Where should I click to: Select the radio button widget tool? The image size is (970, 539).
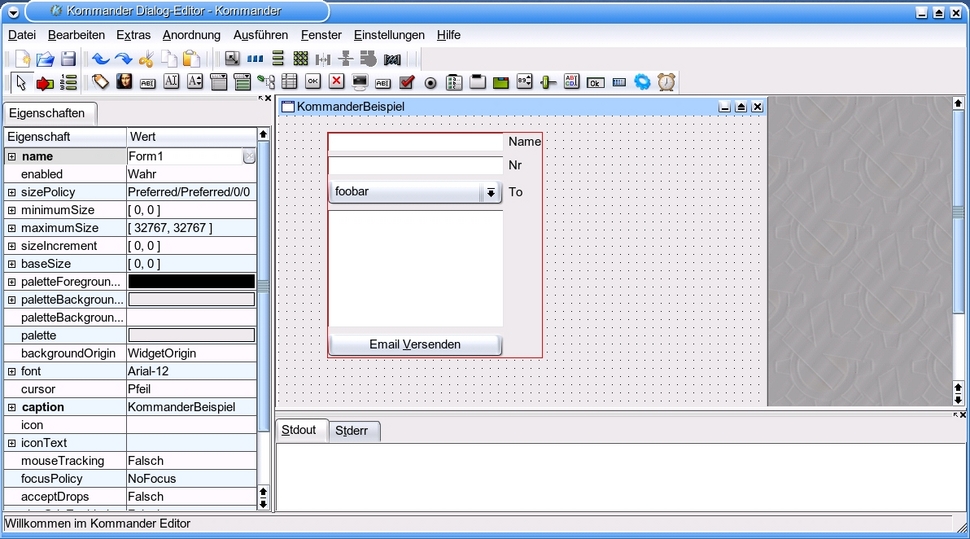[431, 82]
